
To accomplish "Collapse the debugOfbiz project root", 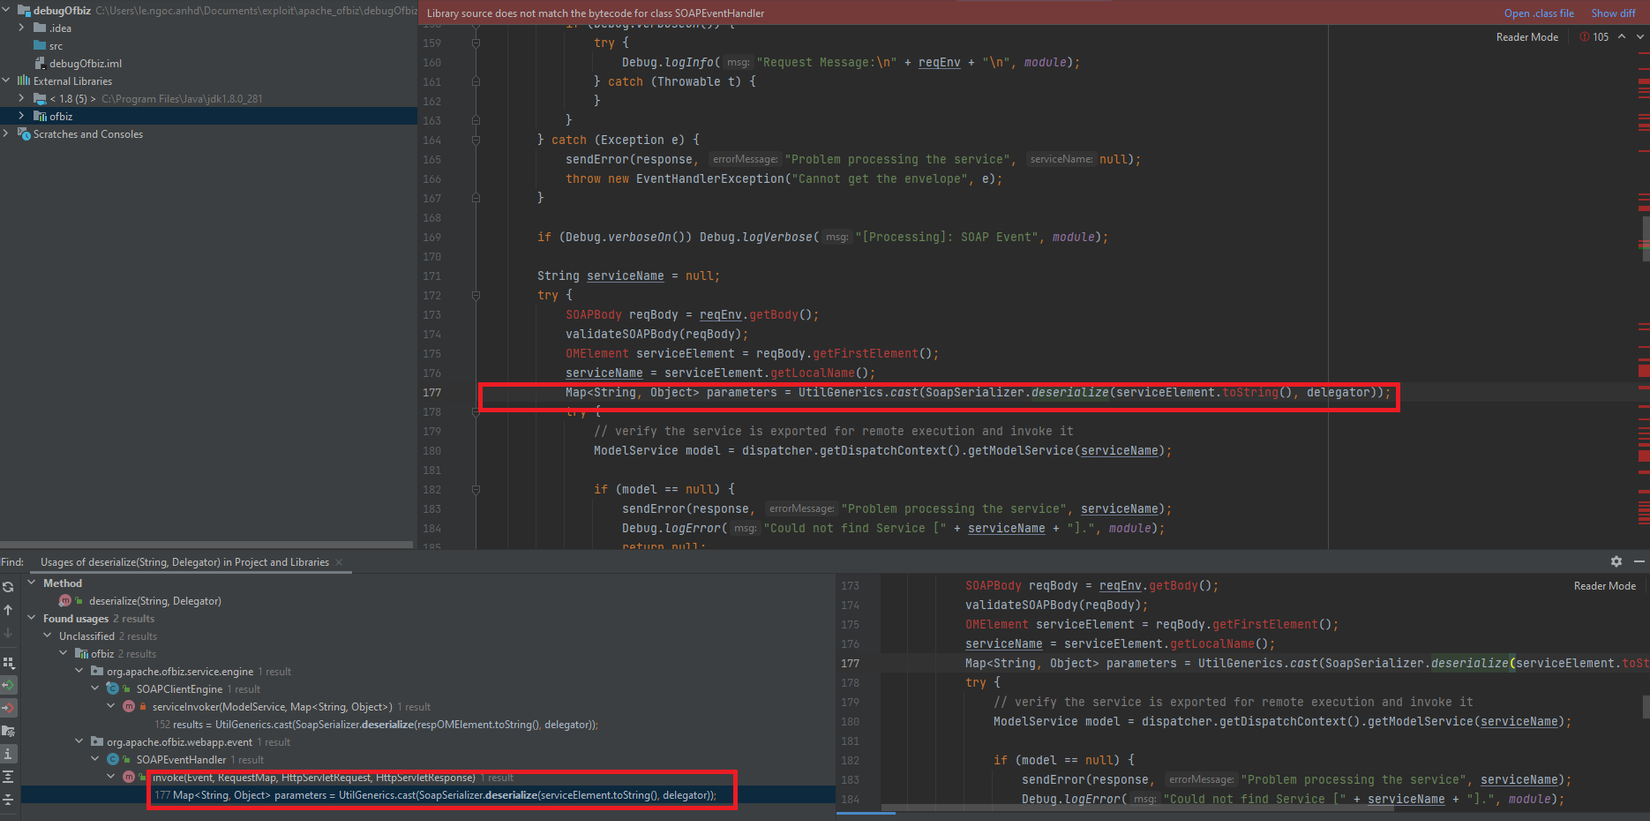I will click(7, 10).
